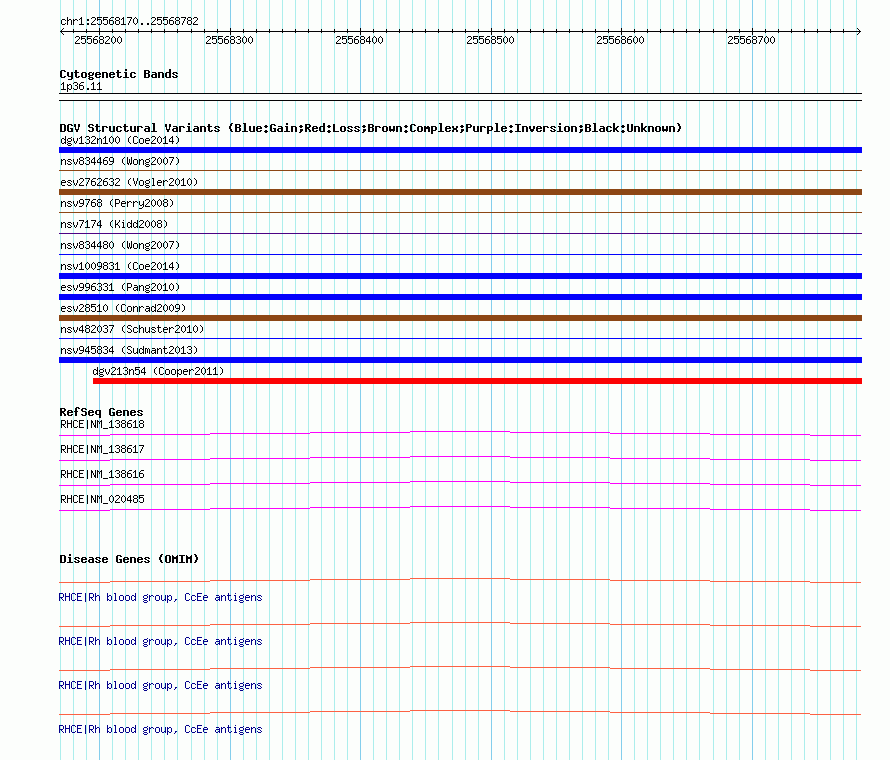Click ruler position 25568200
This screenshot has width=890, height=760.
(x=98, y=40)
